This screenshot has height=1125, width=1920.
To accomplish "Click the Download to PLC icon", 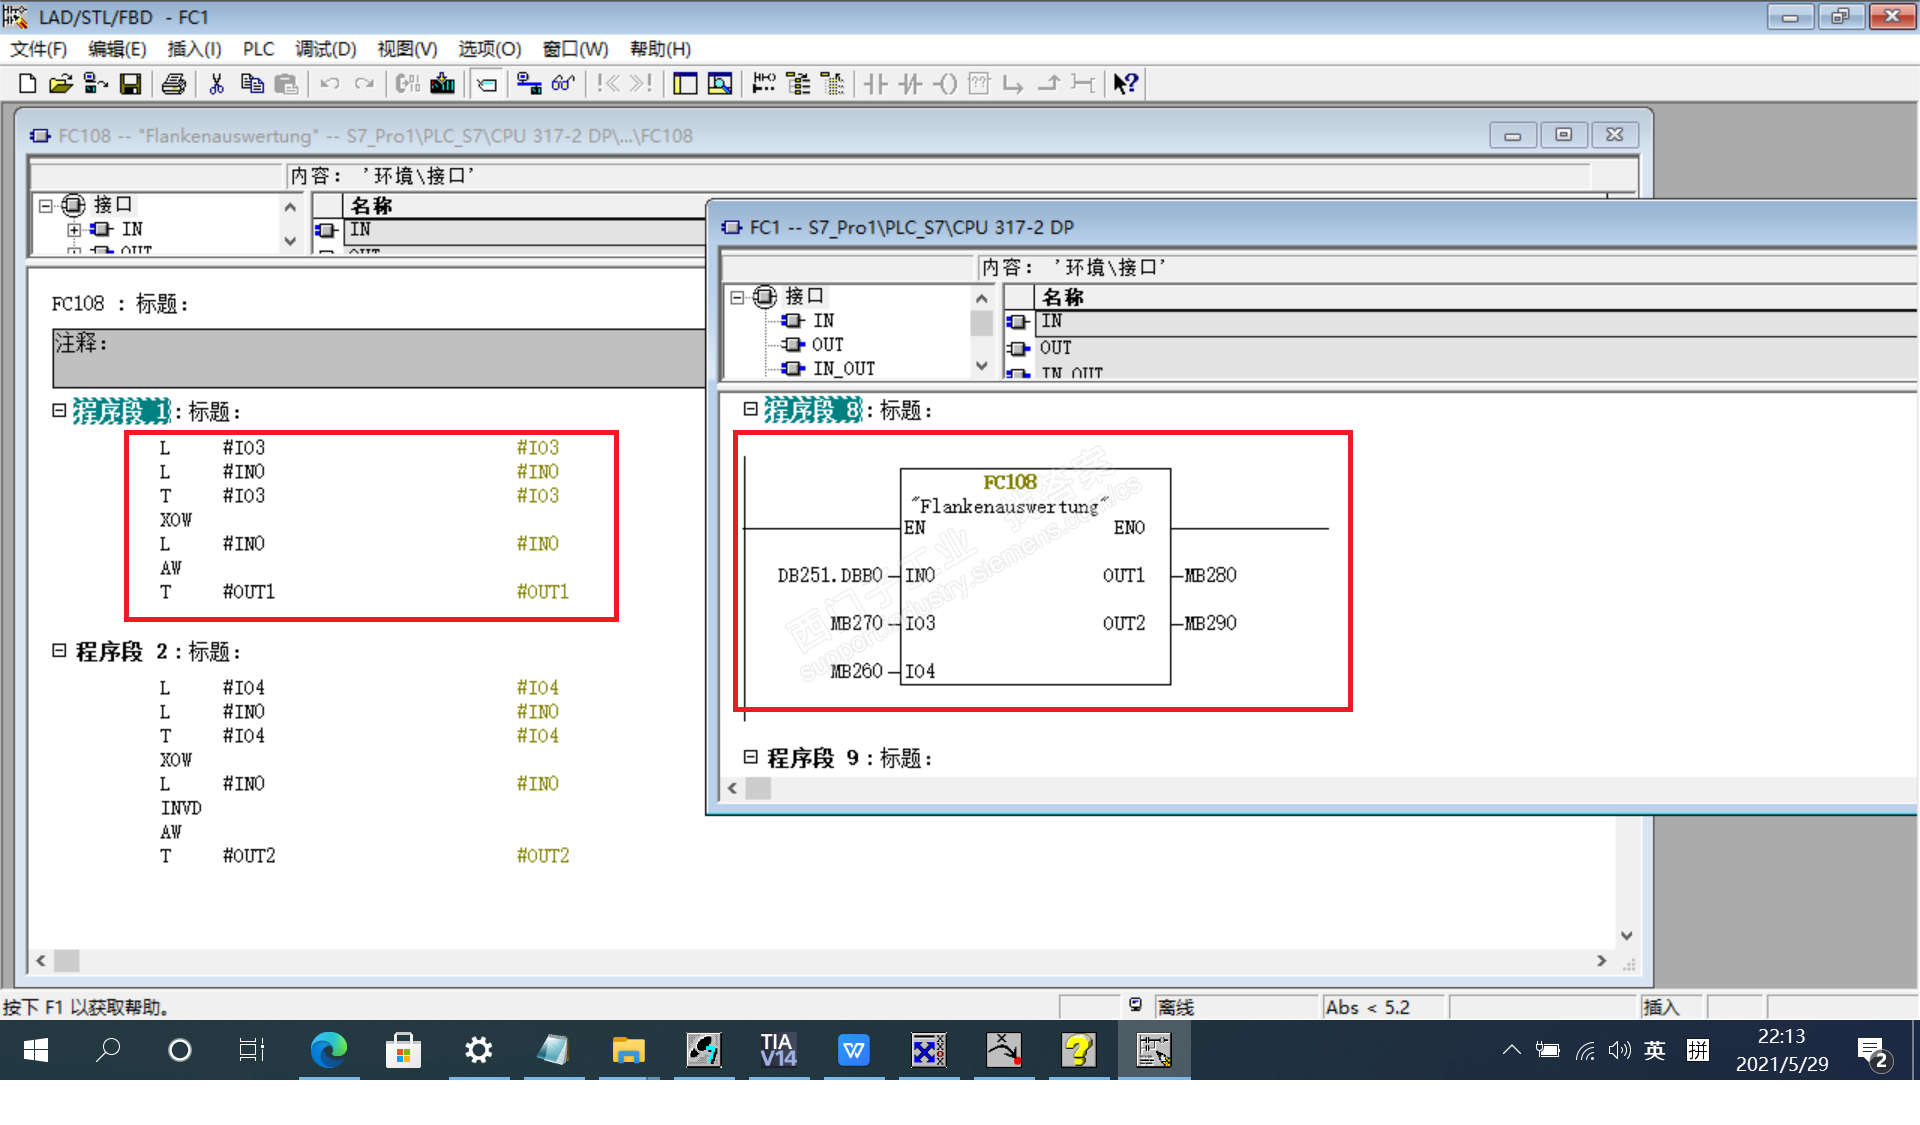I will tap(442, 84).
